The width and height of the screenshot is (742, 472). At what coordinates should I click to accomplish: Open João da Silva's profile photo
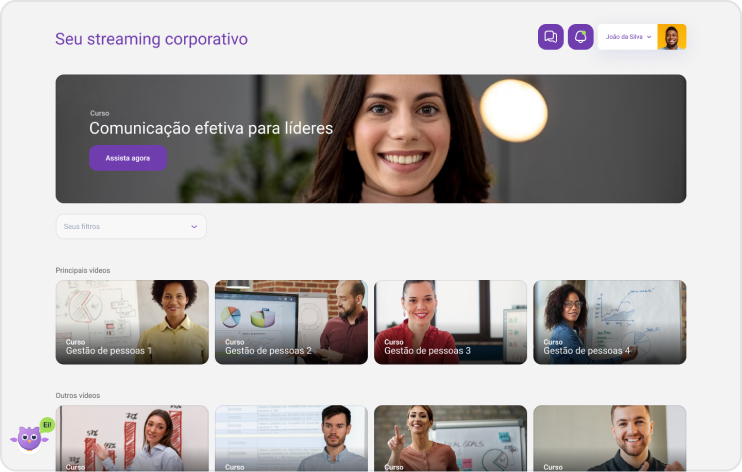[671, 37]
